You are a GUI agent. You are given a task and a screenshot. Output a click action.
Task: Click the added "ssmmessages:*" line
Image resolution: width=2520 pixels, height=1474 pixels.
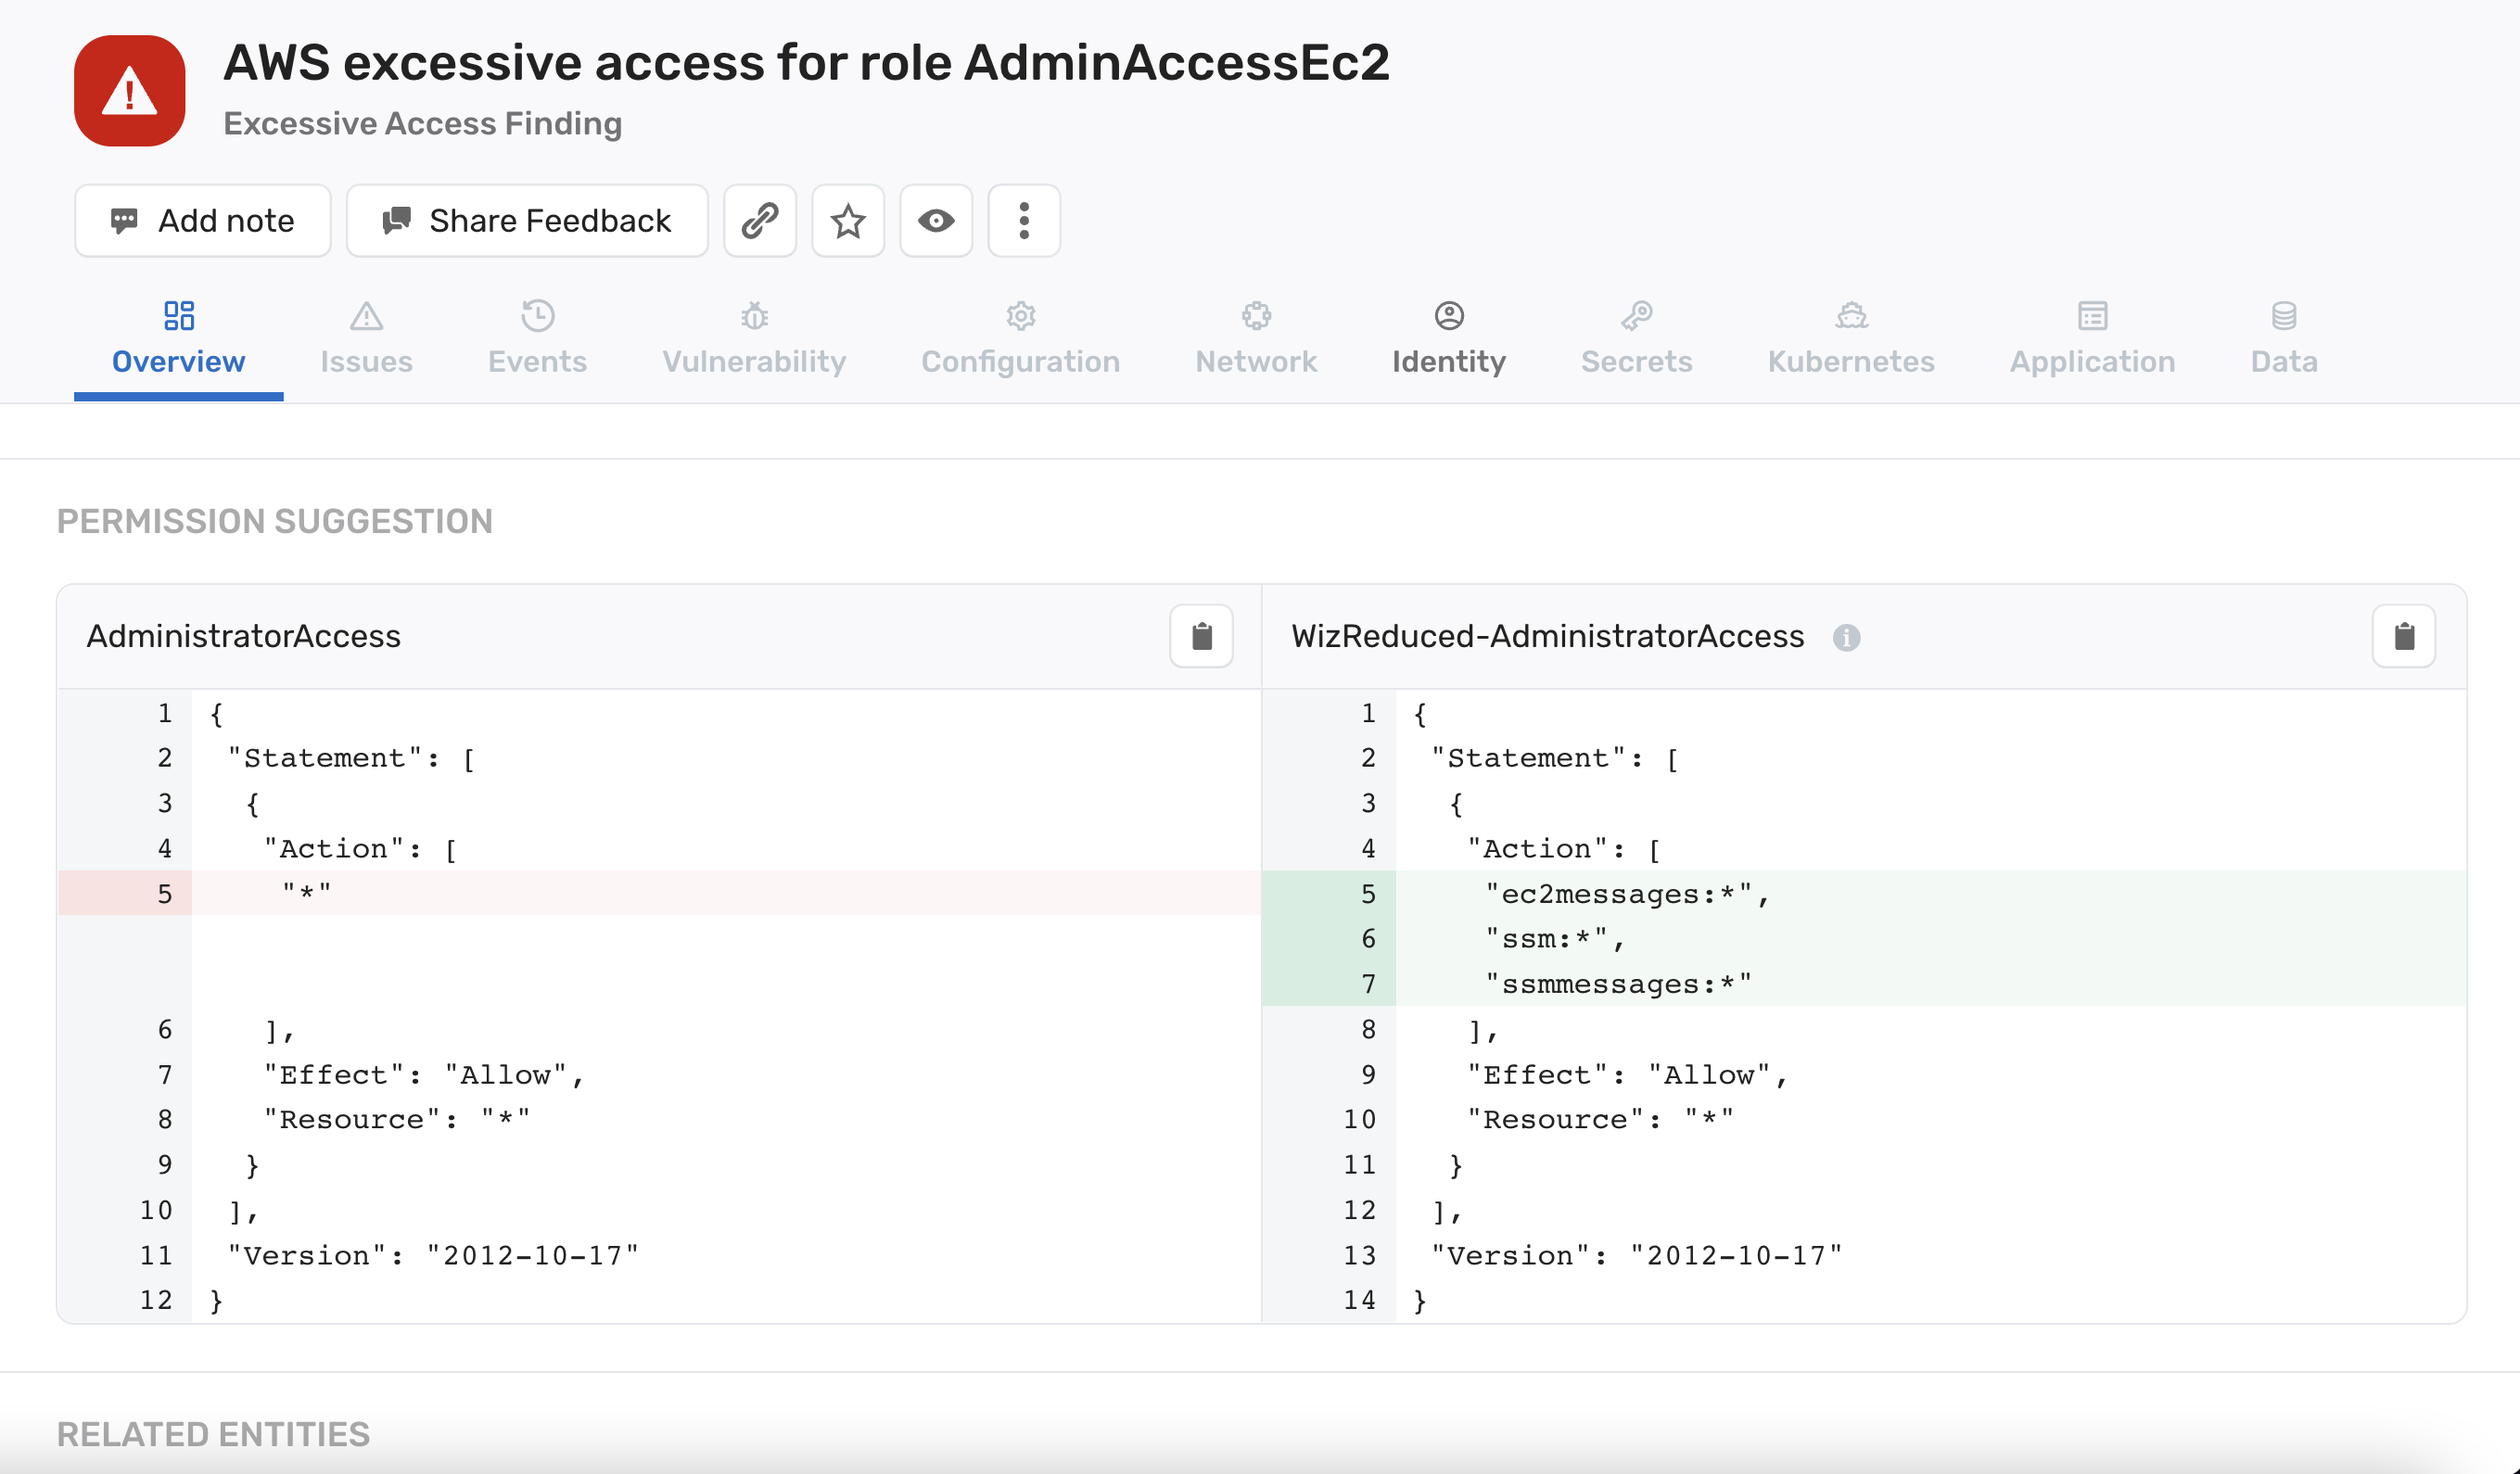pyautogui.click(x=1864, y=984)
